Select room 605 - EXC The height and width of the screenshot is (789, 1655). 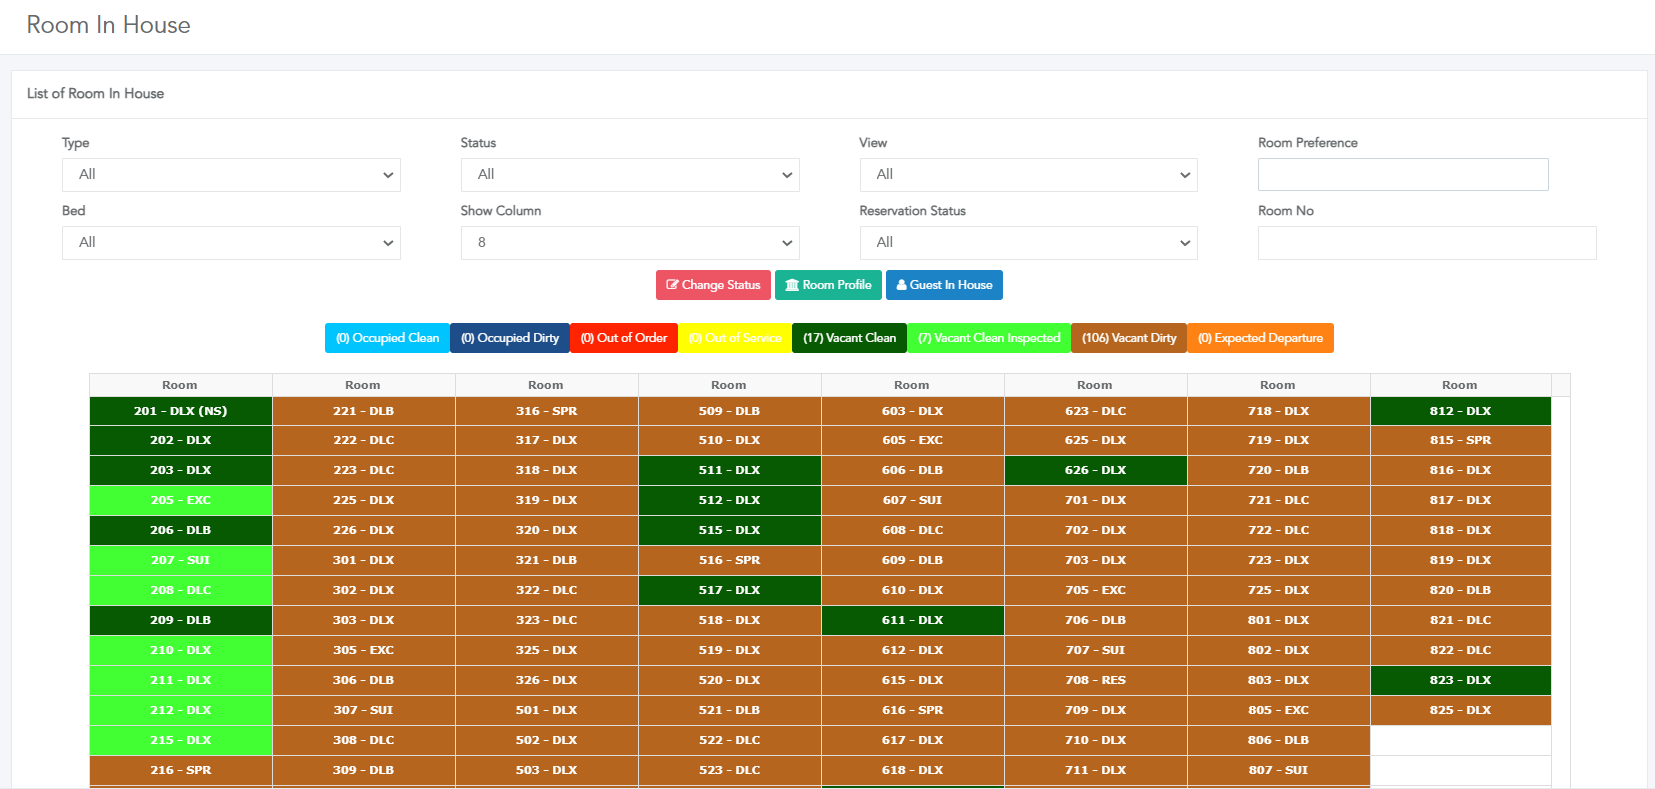pyautogui.click(x=913, y=440)
